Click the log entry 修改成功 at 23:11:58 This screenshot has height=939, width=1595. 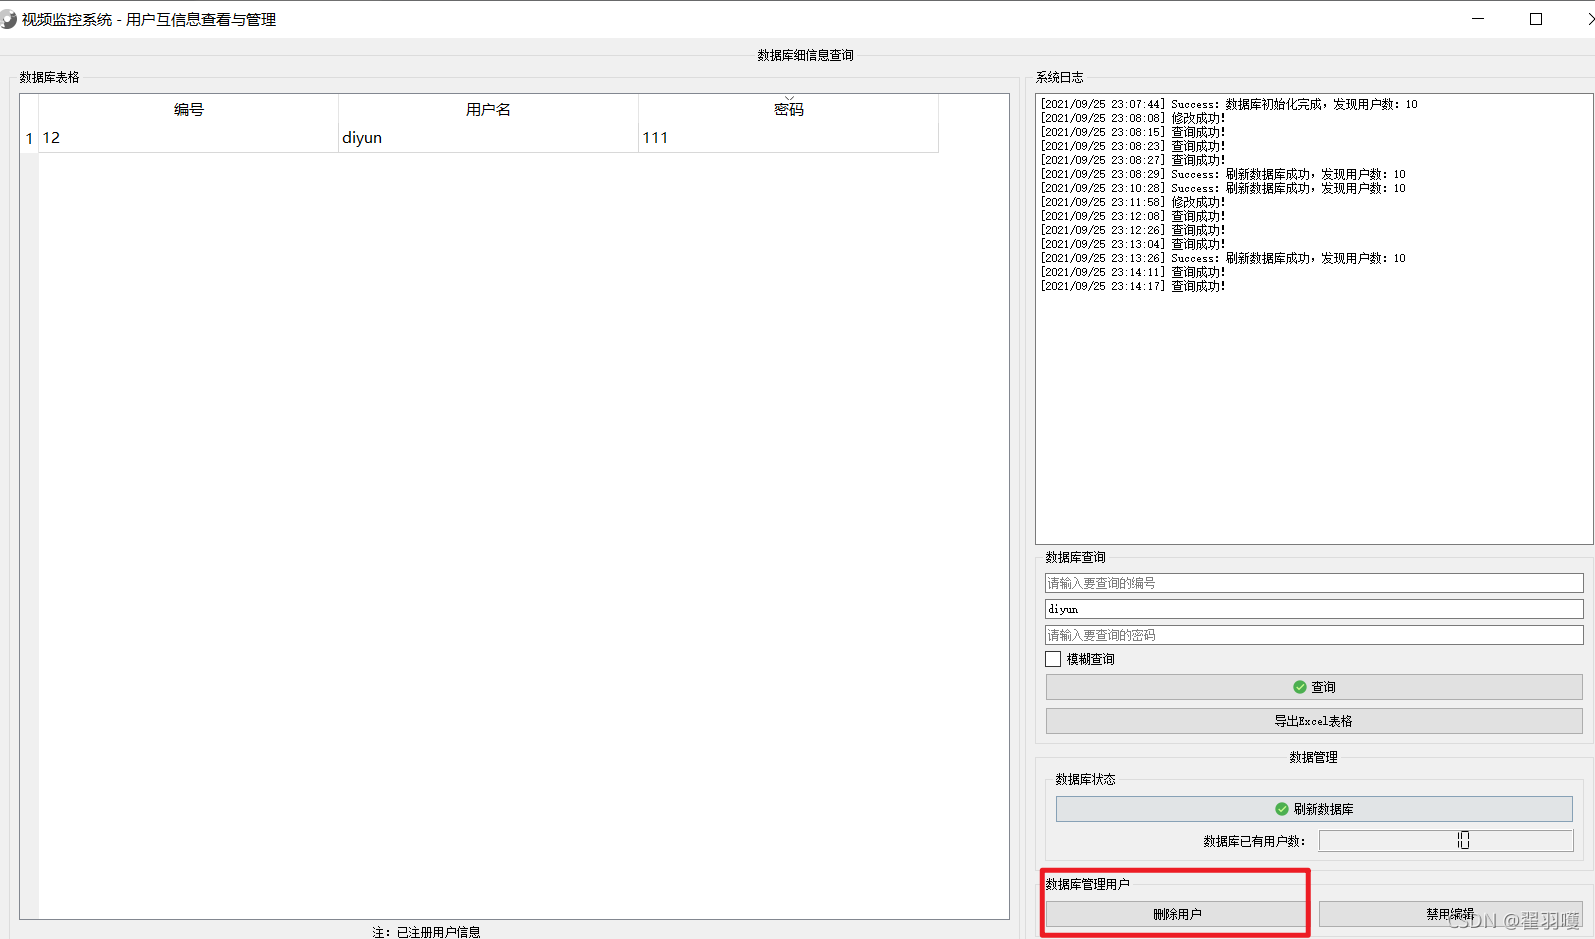(1133, 202)
